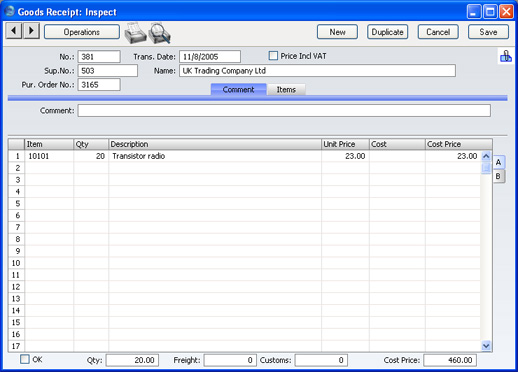Viewport: 518px width, 372px height.
Task: Go to the next record arrow
Action: [x=31, y=31]
